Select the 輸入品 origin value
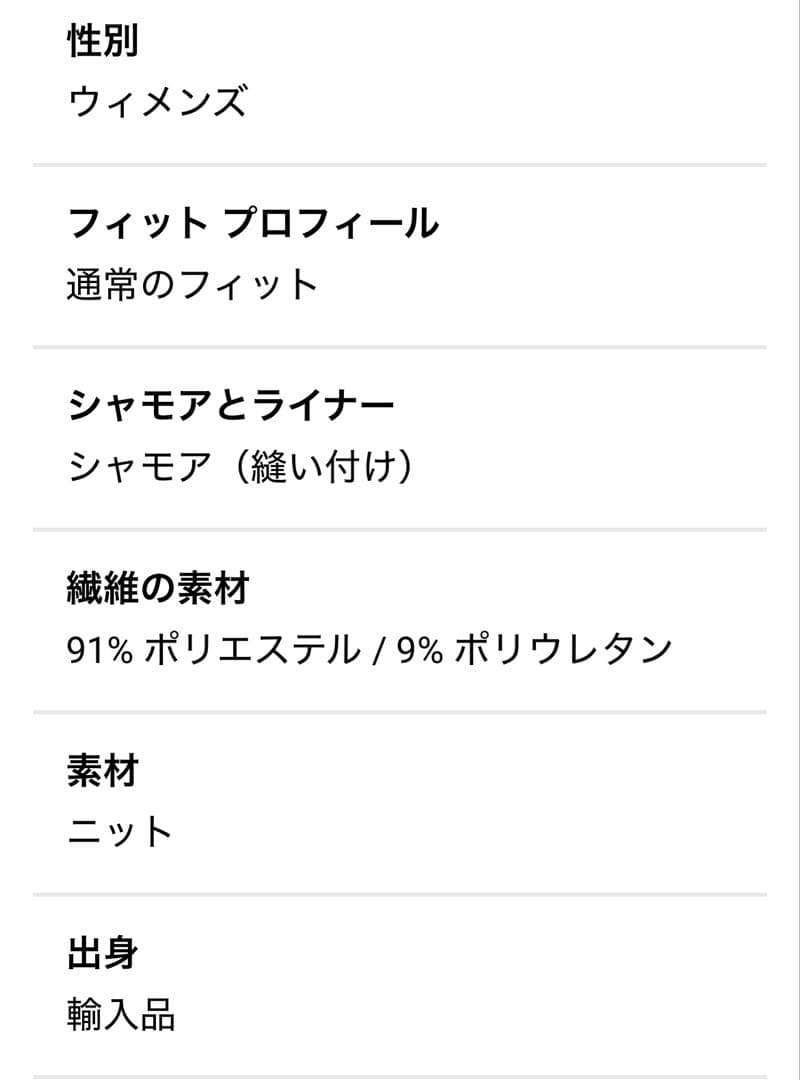 pyautogui.click(x=121, y=1015)
